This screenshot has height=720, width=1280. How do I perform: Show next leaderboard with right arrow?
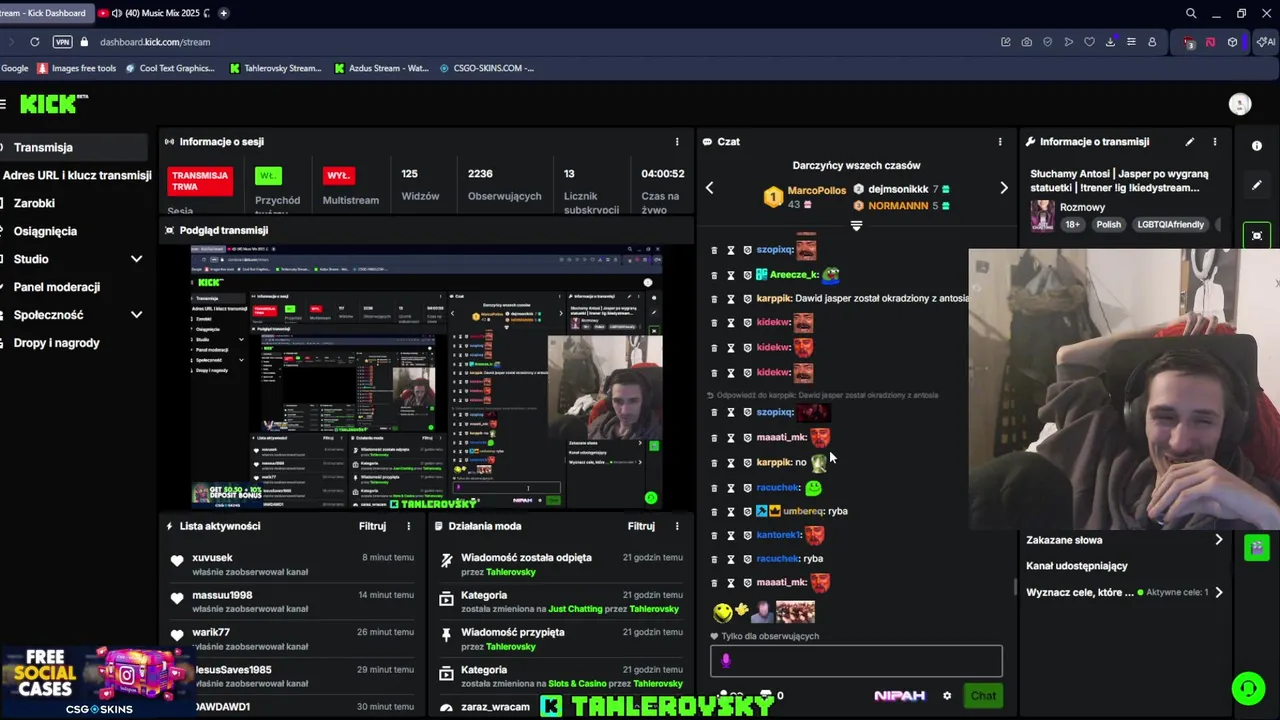coord(1004,188)
